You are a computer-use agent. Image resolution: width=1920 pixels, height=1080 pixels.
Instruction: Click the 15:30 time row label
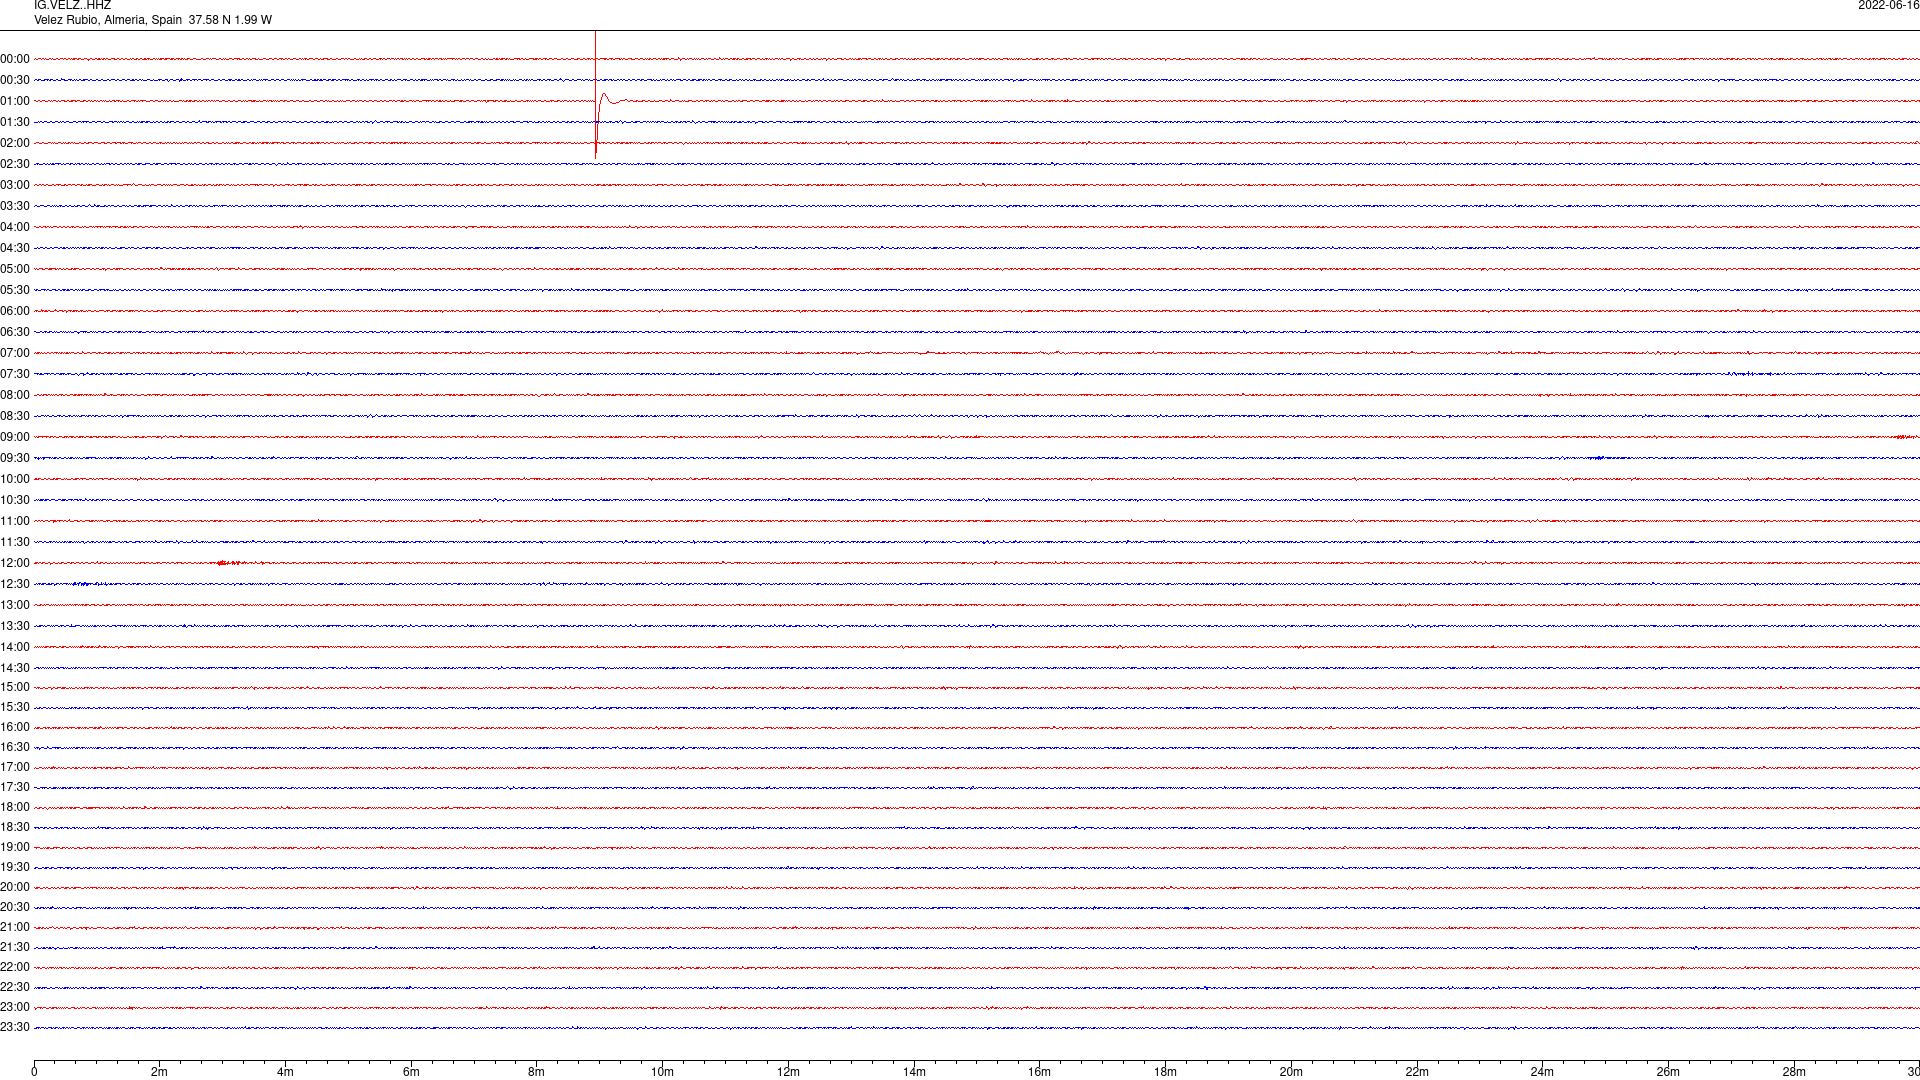pos(15,707)
